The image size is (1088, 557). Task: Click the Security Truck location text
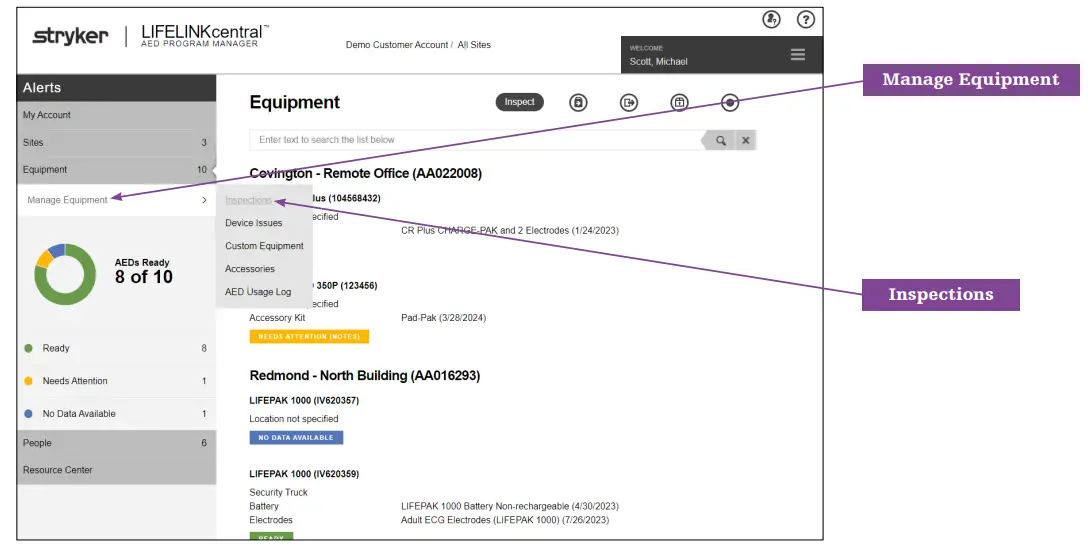[278, 492]
